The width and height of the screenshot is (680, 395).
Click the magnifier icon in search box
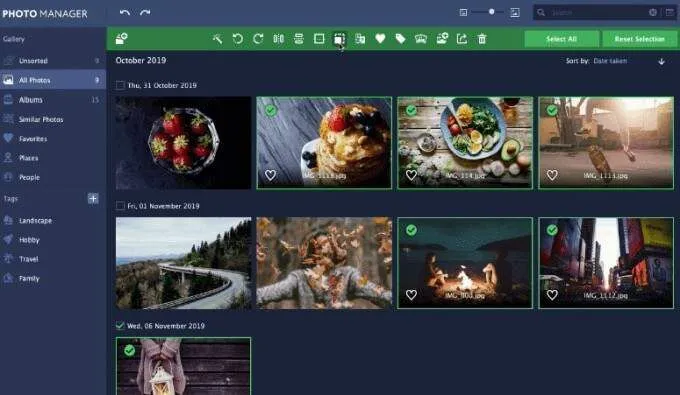click(x=541, y=13)
